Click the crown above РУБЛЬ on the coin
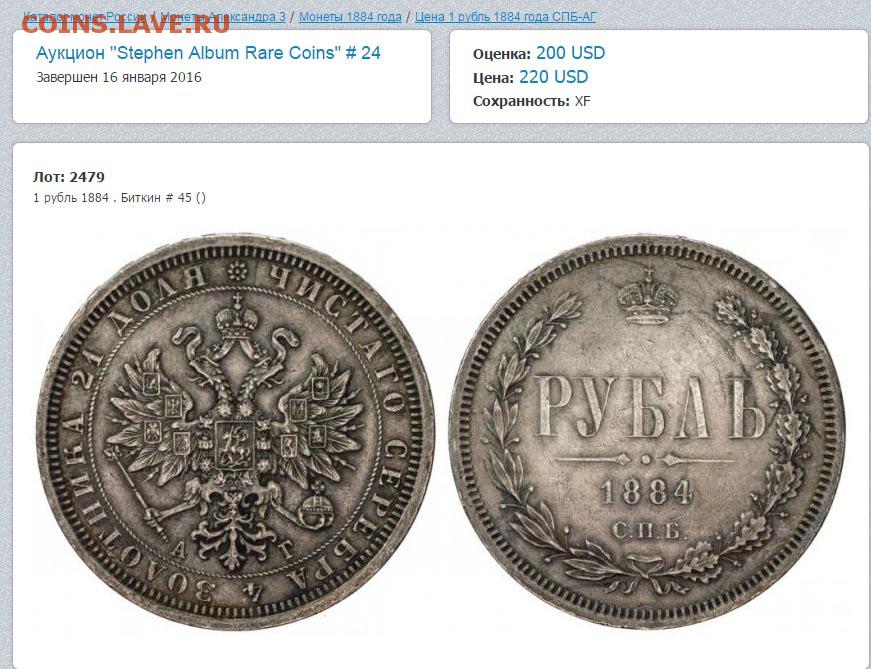871x669 pixels. tap(648, 296)
